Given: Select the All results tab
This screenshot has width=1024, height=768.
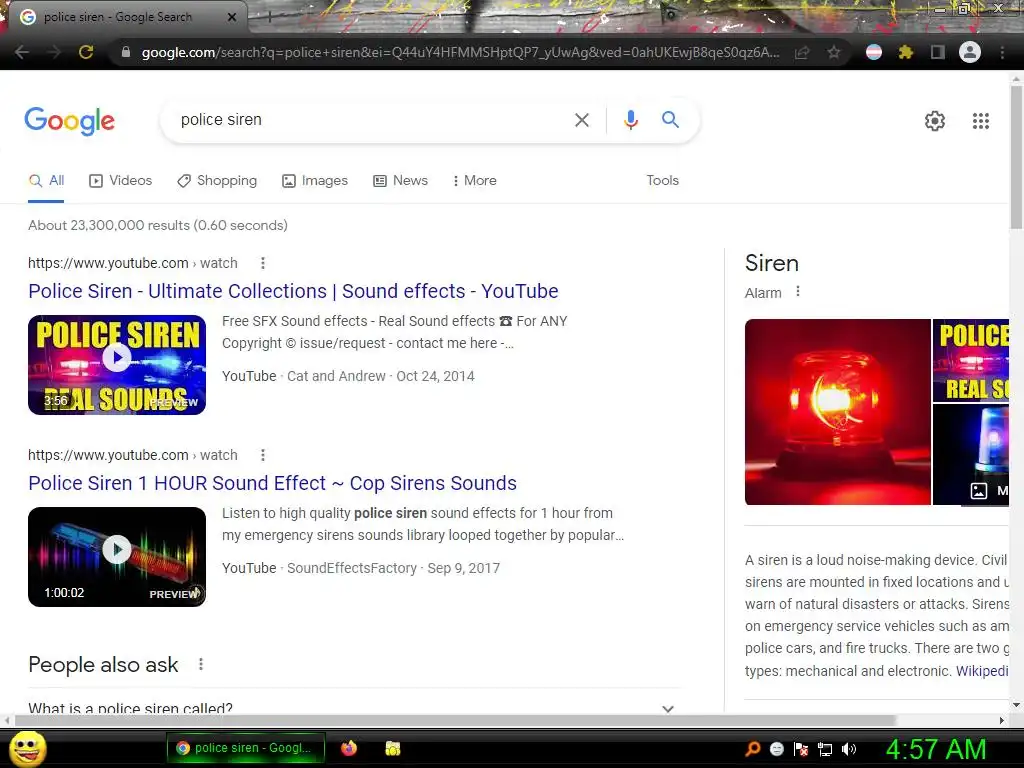Looking at the screenshot, I should click(46, 181).
